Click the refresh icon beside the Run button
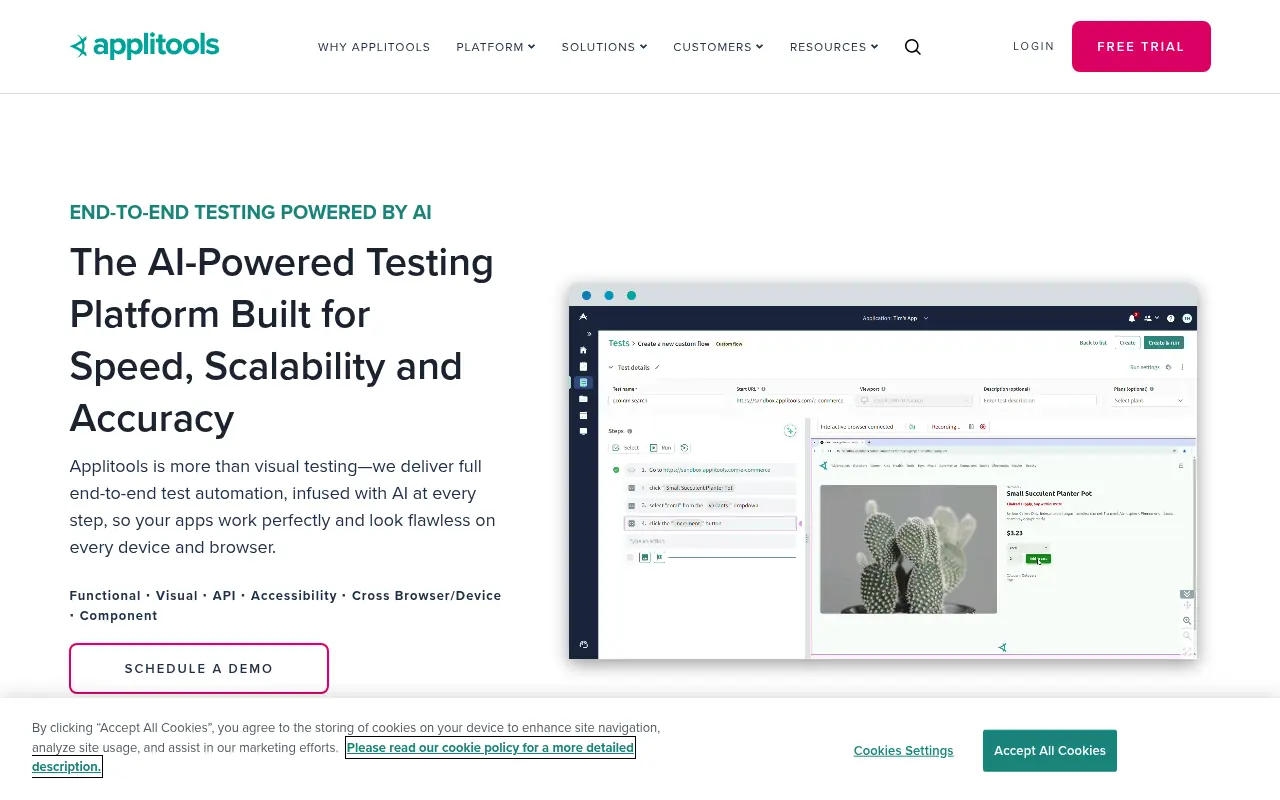1280x800 pixels. (684, 448)
